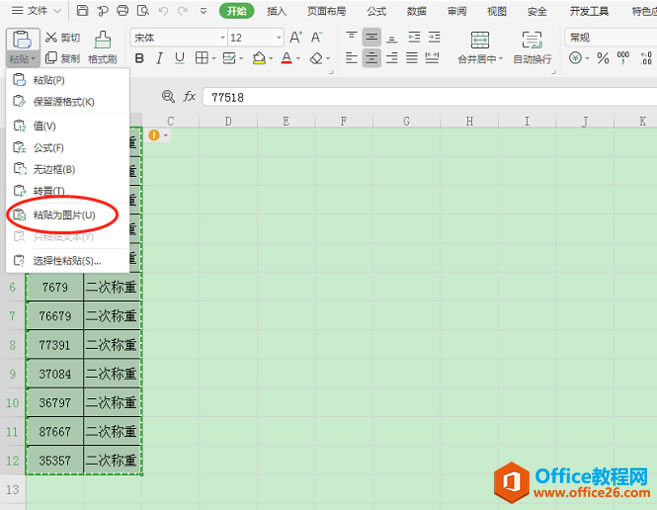Click Wrap Text (自动换行)

point(532,47)
